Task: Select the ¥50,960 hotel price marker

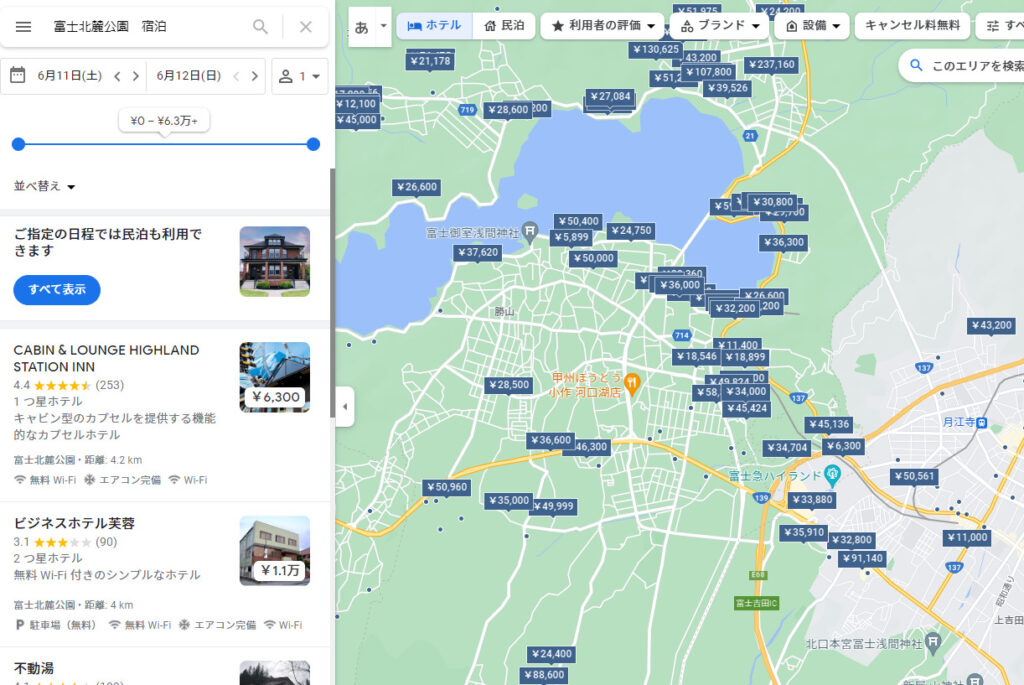Action: coord(447,487)
